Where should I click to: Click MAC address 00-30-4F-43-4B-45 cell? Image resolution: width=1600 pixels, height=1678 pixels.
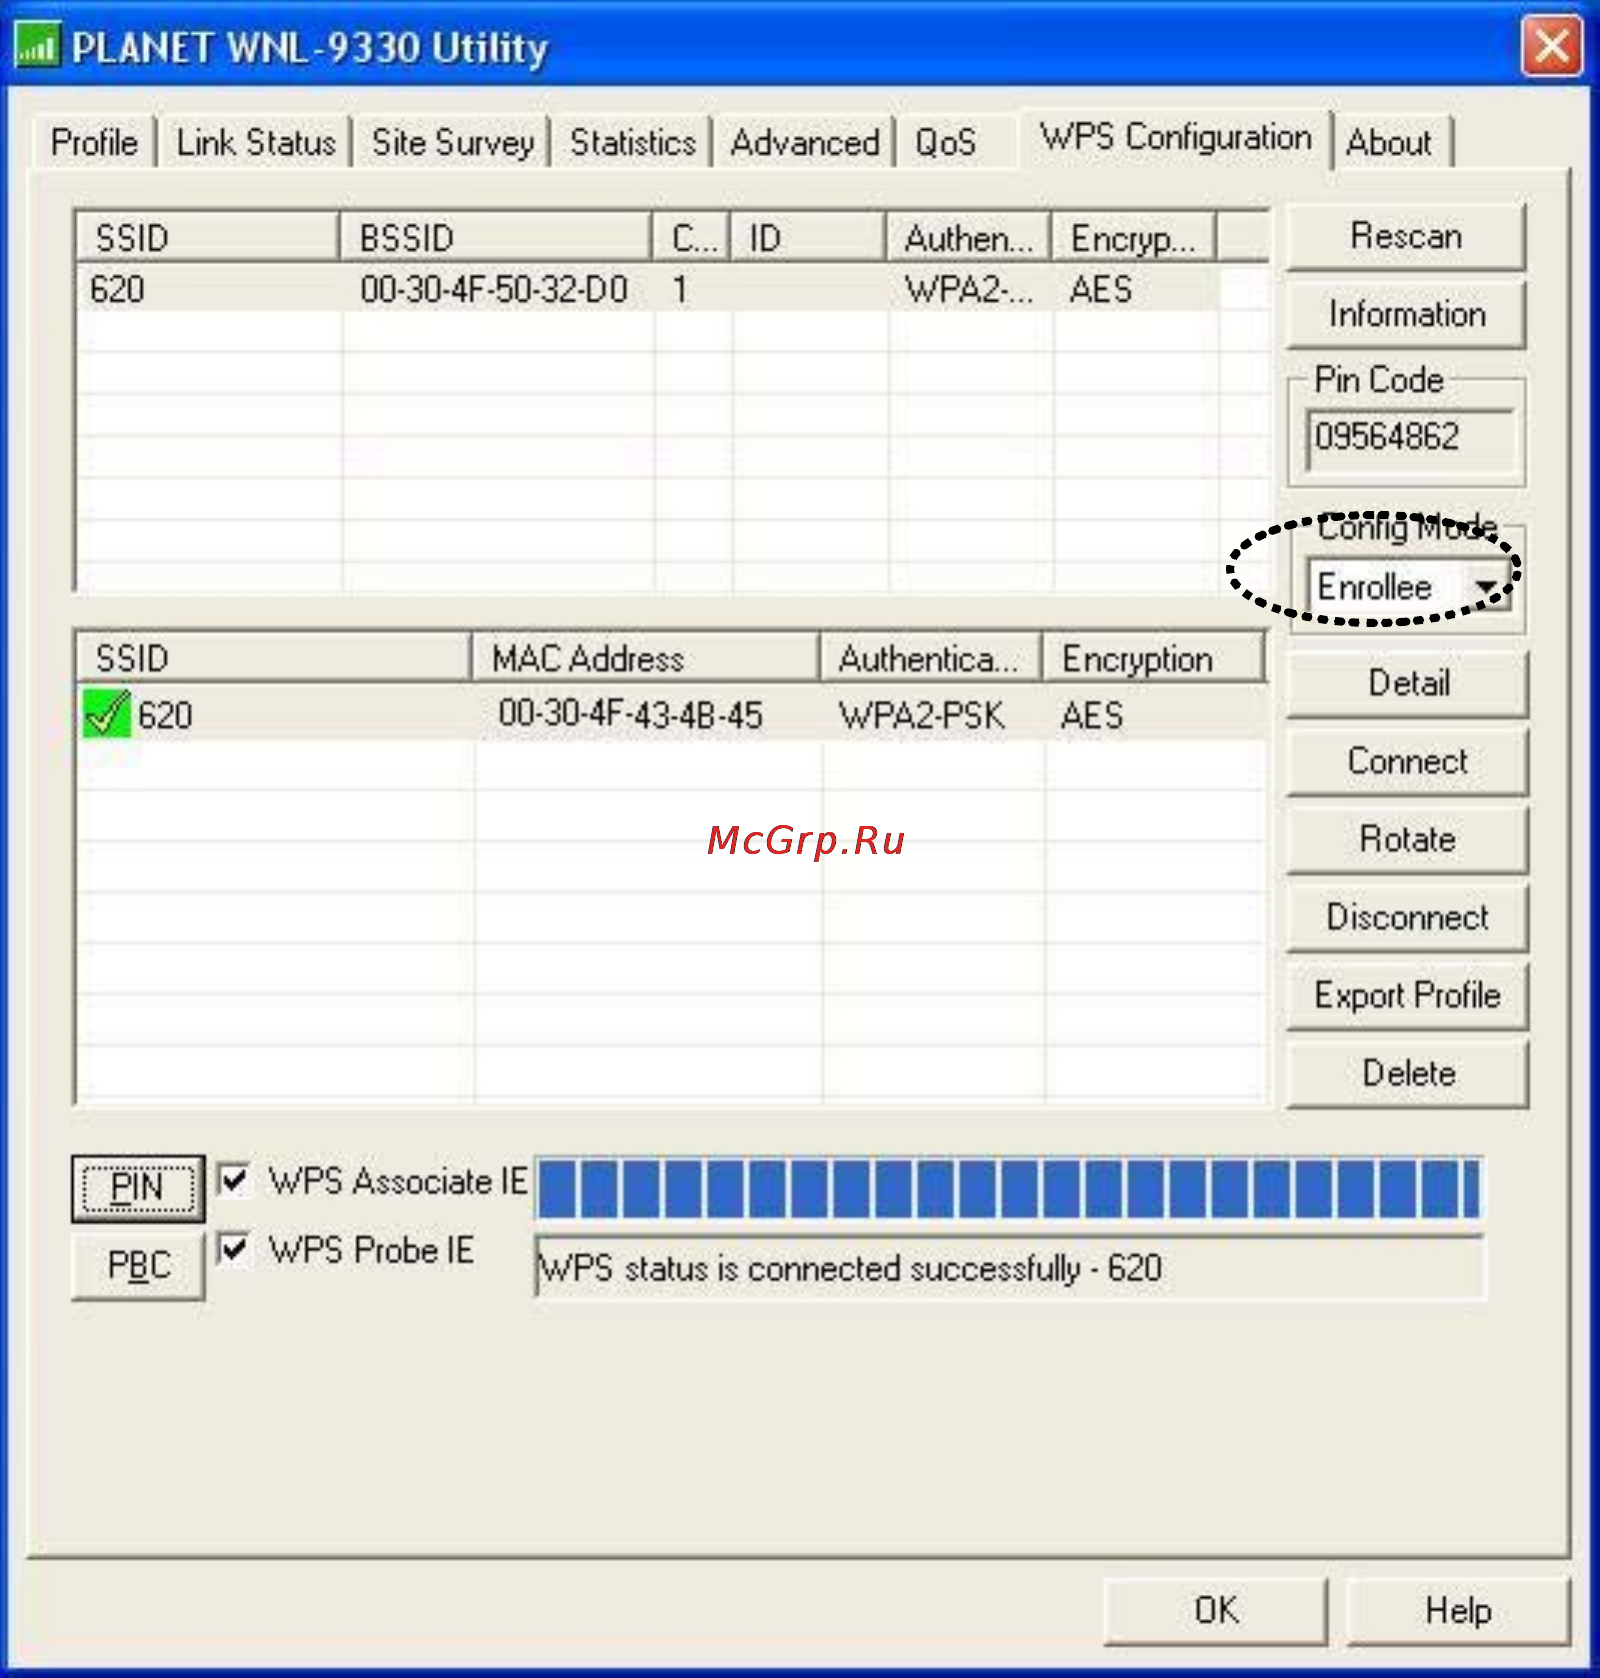(x=630, y=714)
